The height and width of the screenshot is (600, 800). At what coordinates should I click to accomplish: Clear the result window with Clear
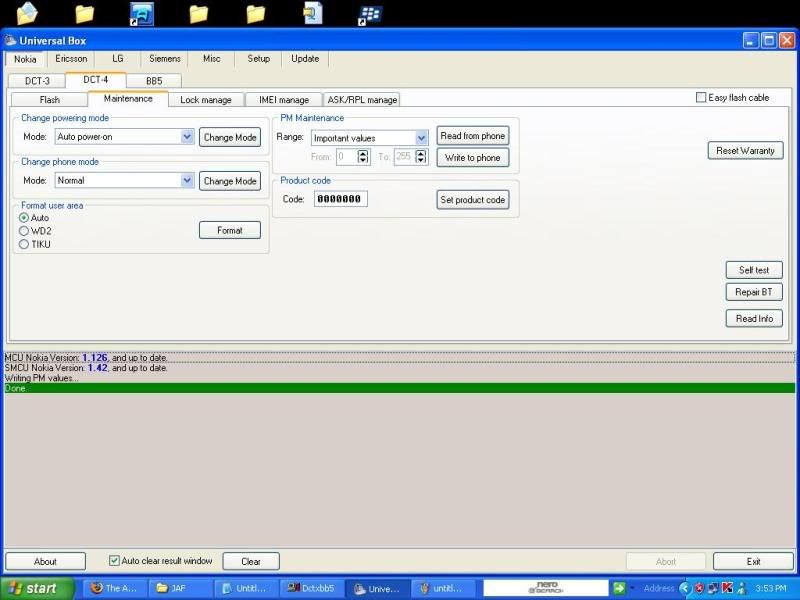pos(251,561)
